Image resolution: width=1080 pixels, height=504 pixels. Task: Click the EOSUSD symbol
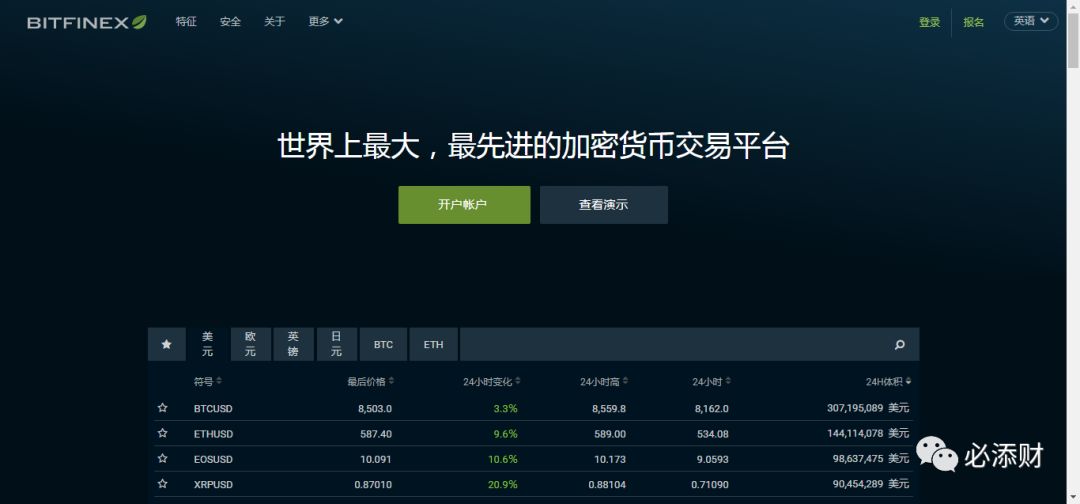213,459
